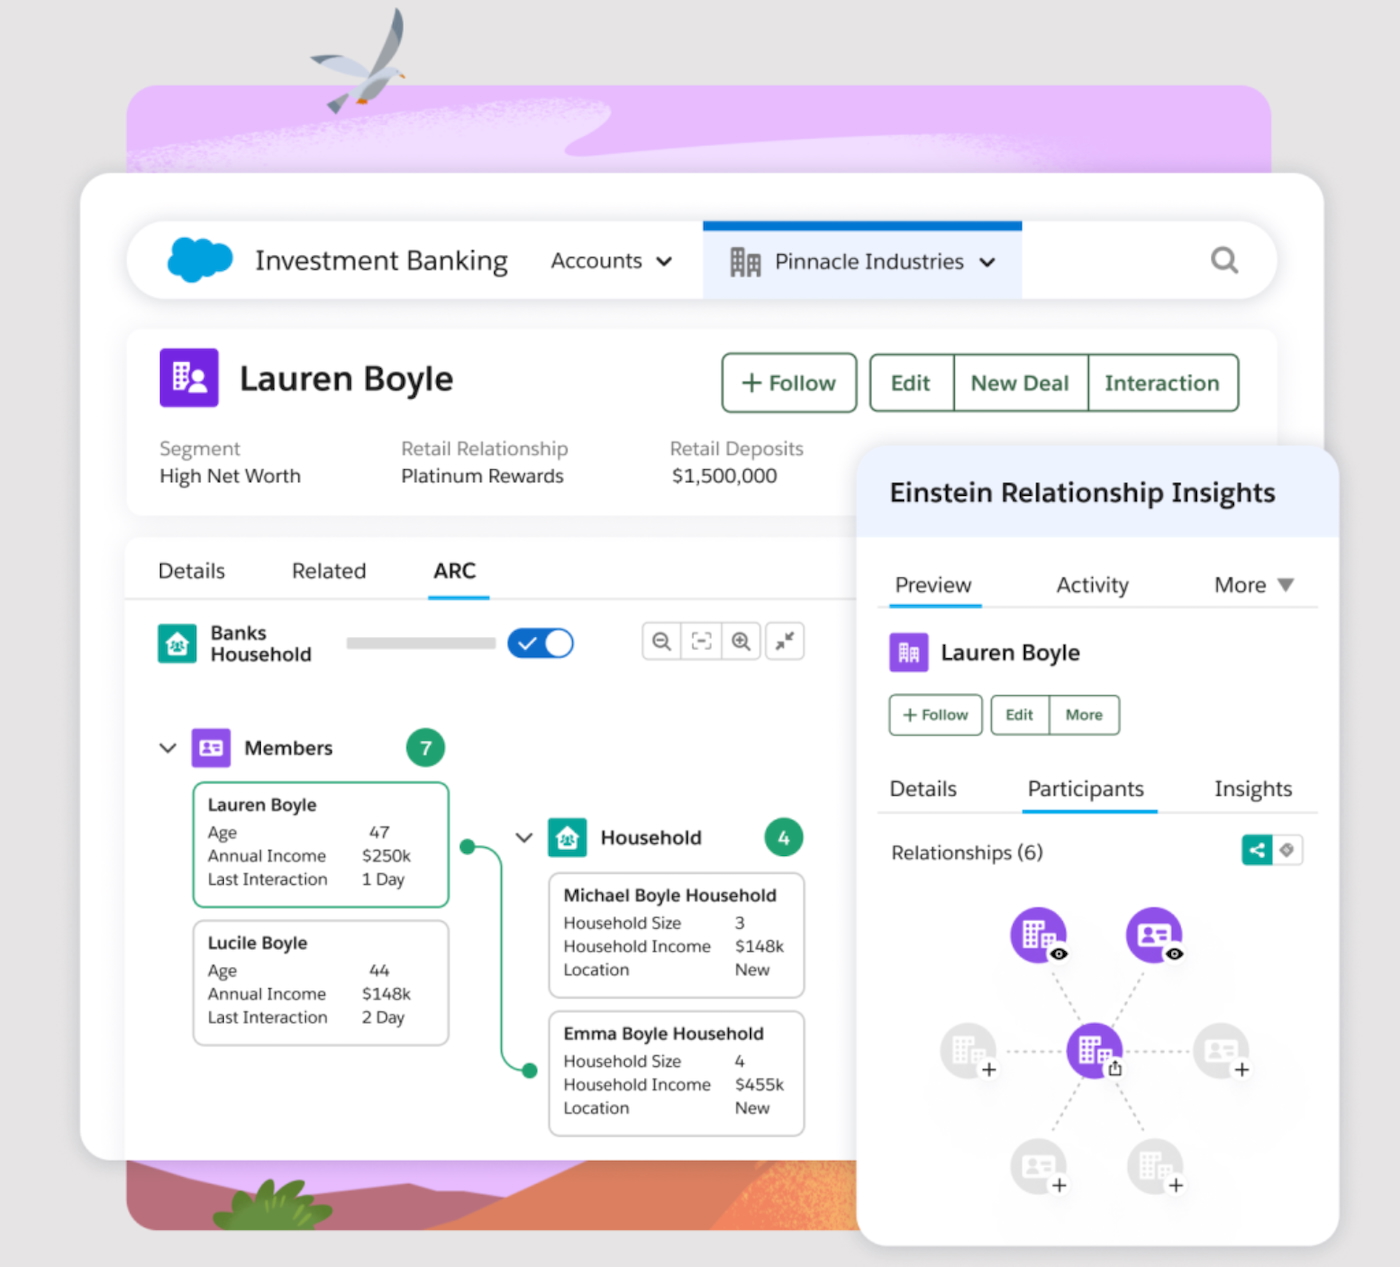Toggle eye on top-right contact node
1400x1267 pixels.
pos(1175,954)
